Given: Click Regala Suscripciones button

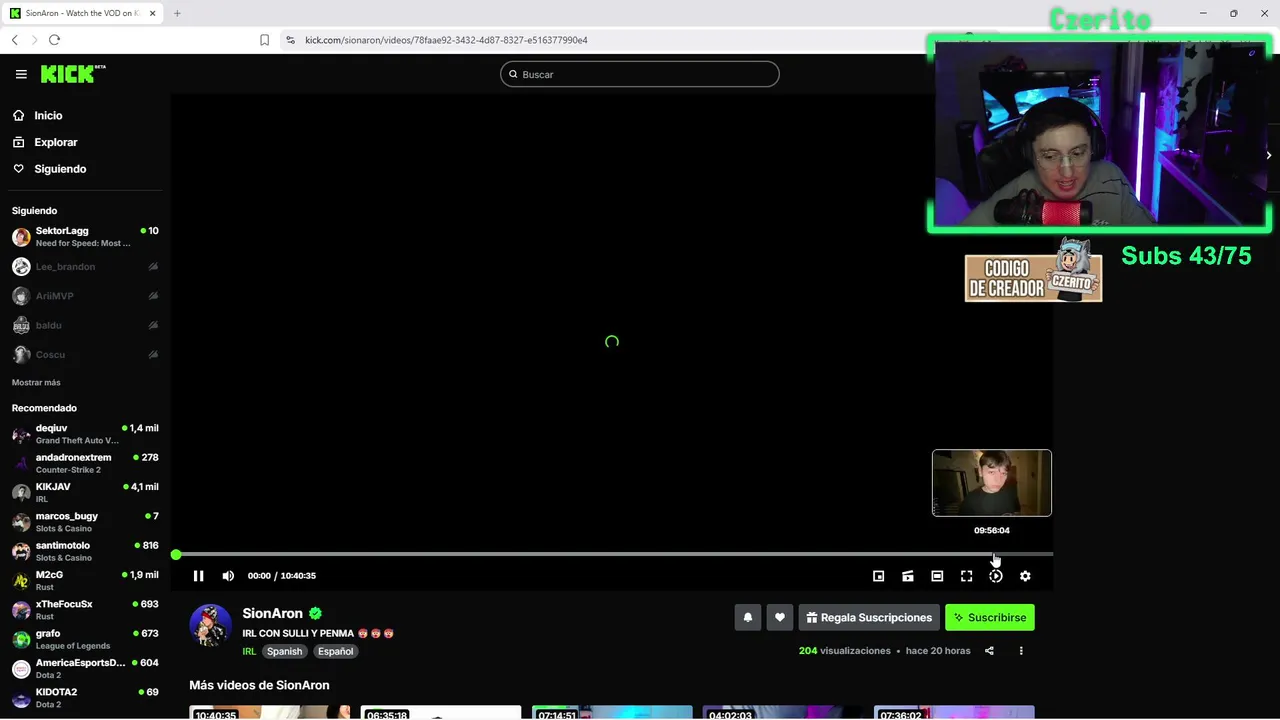Looking at the screenshot, I should pos(868,618).
